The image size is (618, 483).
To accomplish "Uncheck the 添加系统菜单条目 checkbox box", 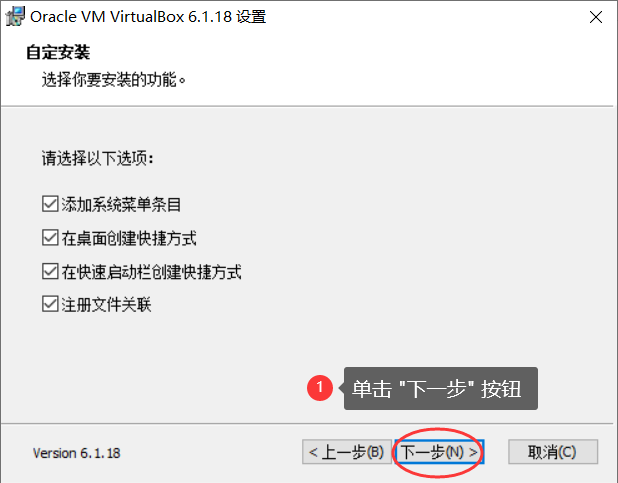I will tap(50, 204).
